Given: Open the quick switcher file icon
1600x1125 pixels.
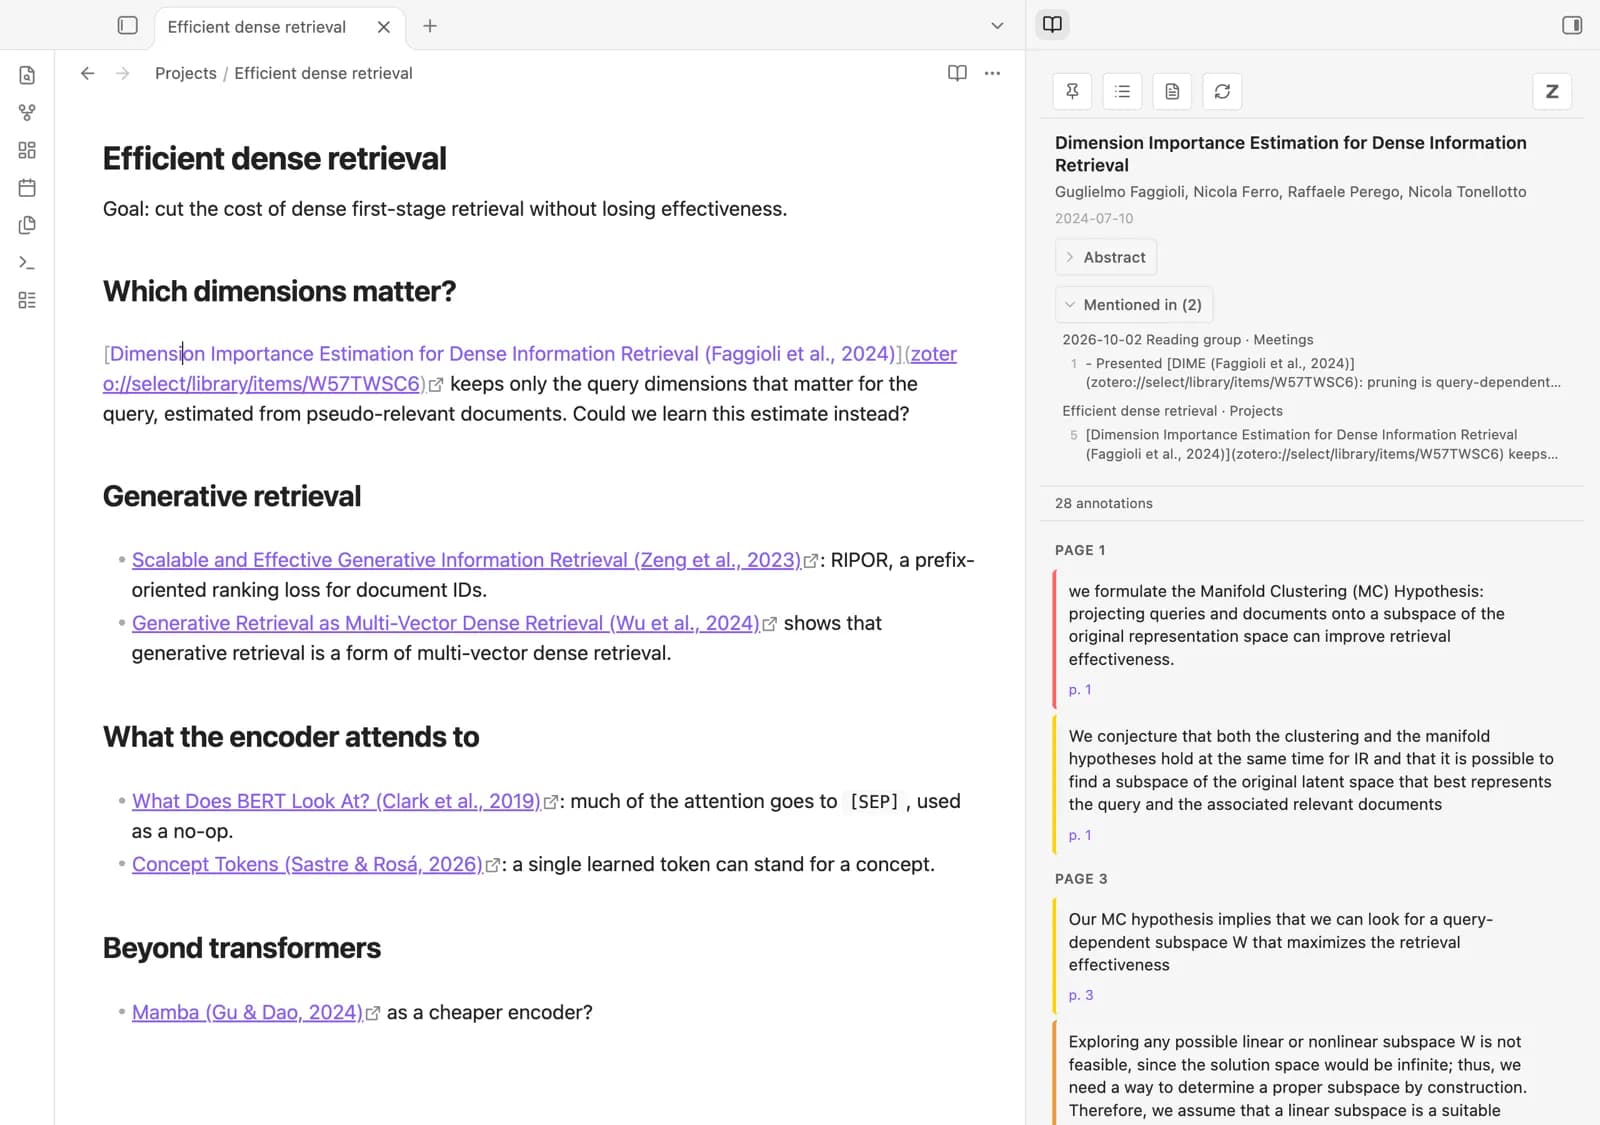Looking at the screenshot, I should (27, 75).
